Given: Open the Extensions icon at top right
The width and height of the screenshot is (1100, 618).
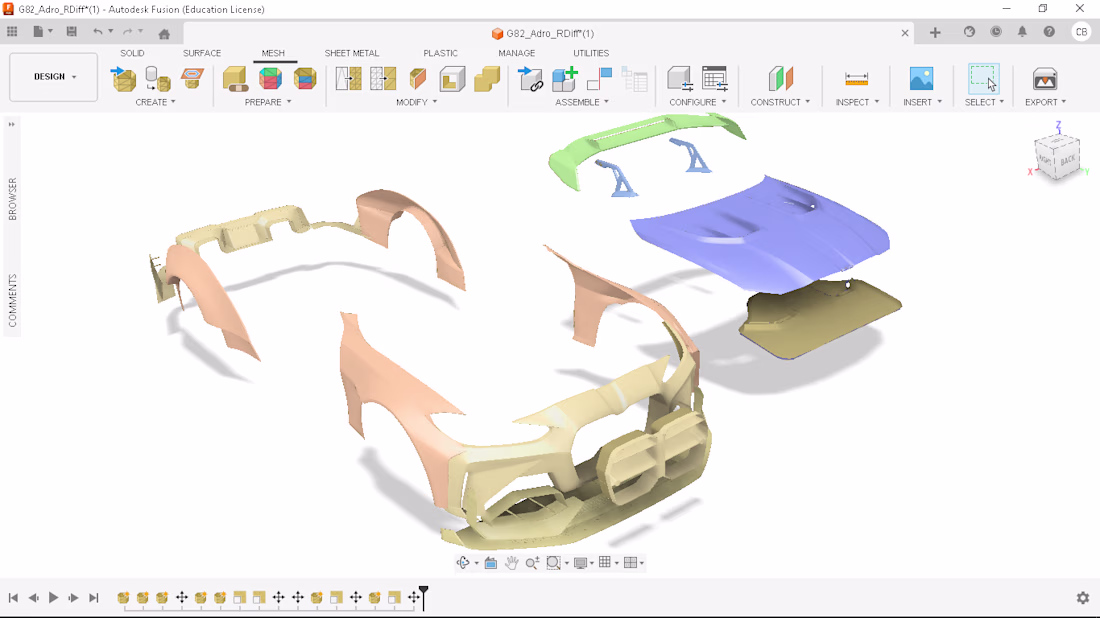Looking at the screenshot, I should coord(970,32).
